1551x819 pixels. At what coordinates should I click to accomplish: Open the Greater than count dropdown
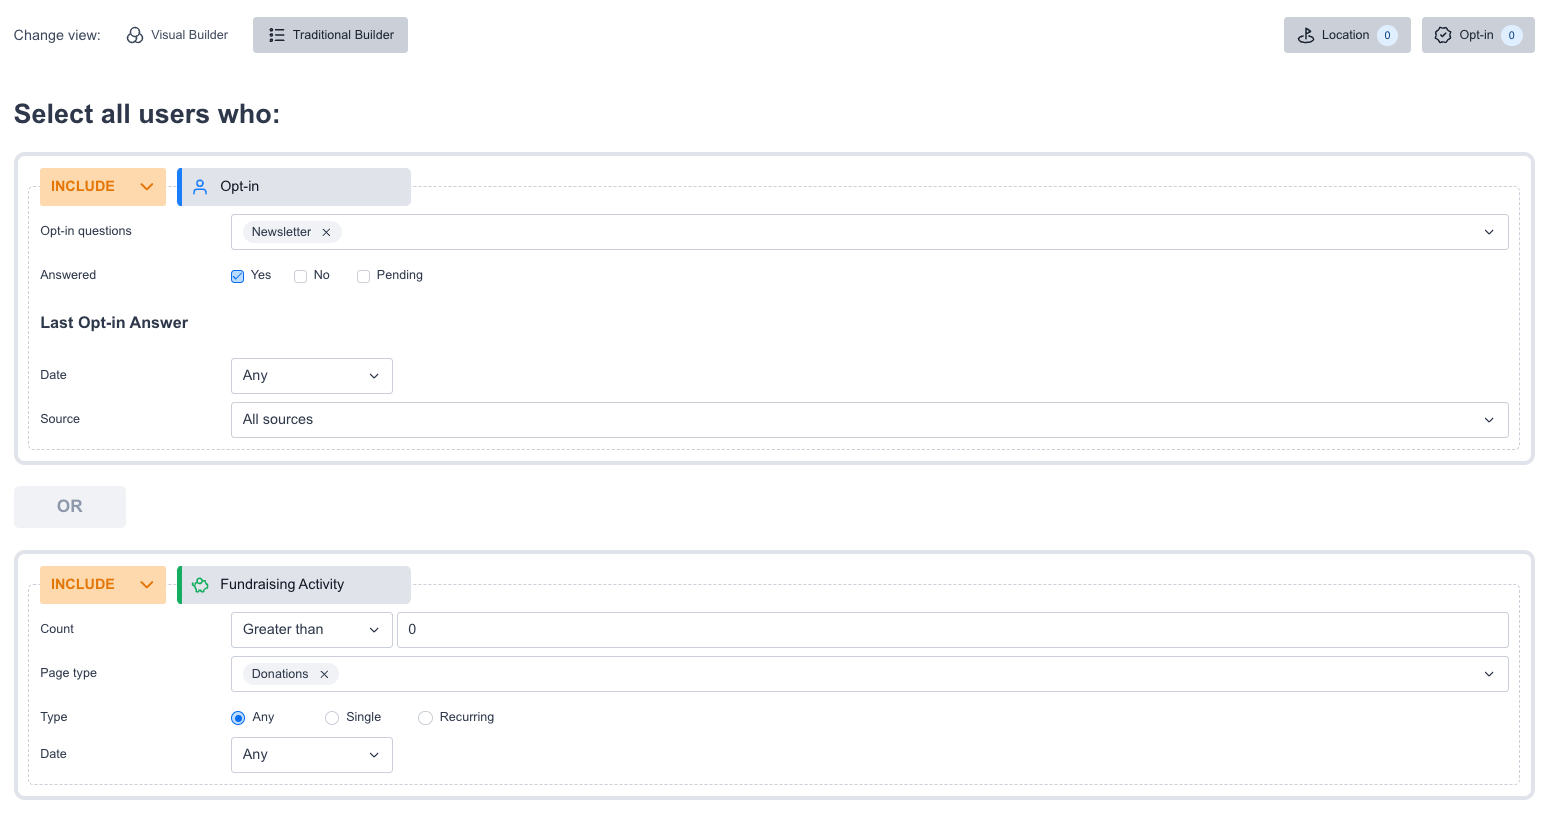point(311,630)
